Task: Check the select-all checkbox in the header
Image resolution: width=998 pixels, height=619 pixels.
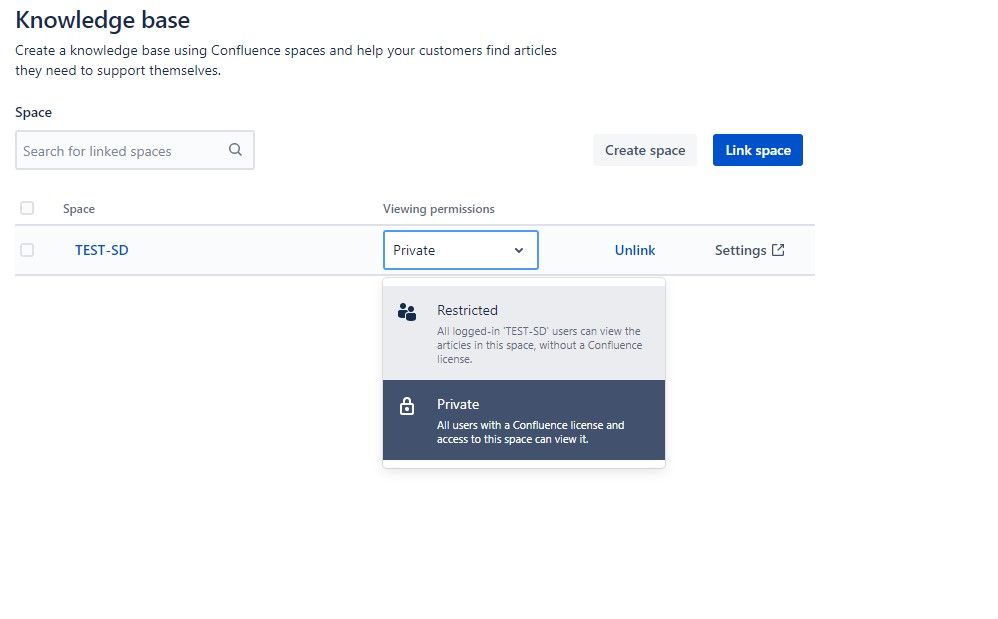Action: (x=27, y=207)
